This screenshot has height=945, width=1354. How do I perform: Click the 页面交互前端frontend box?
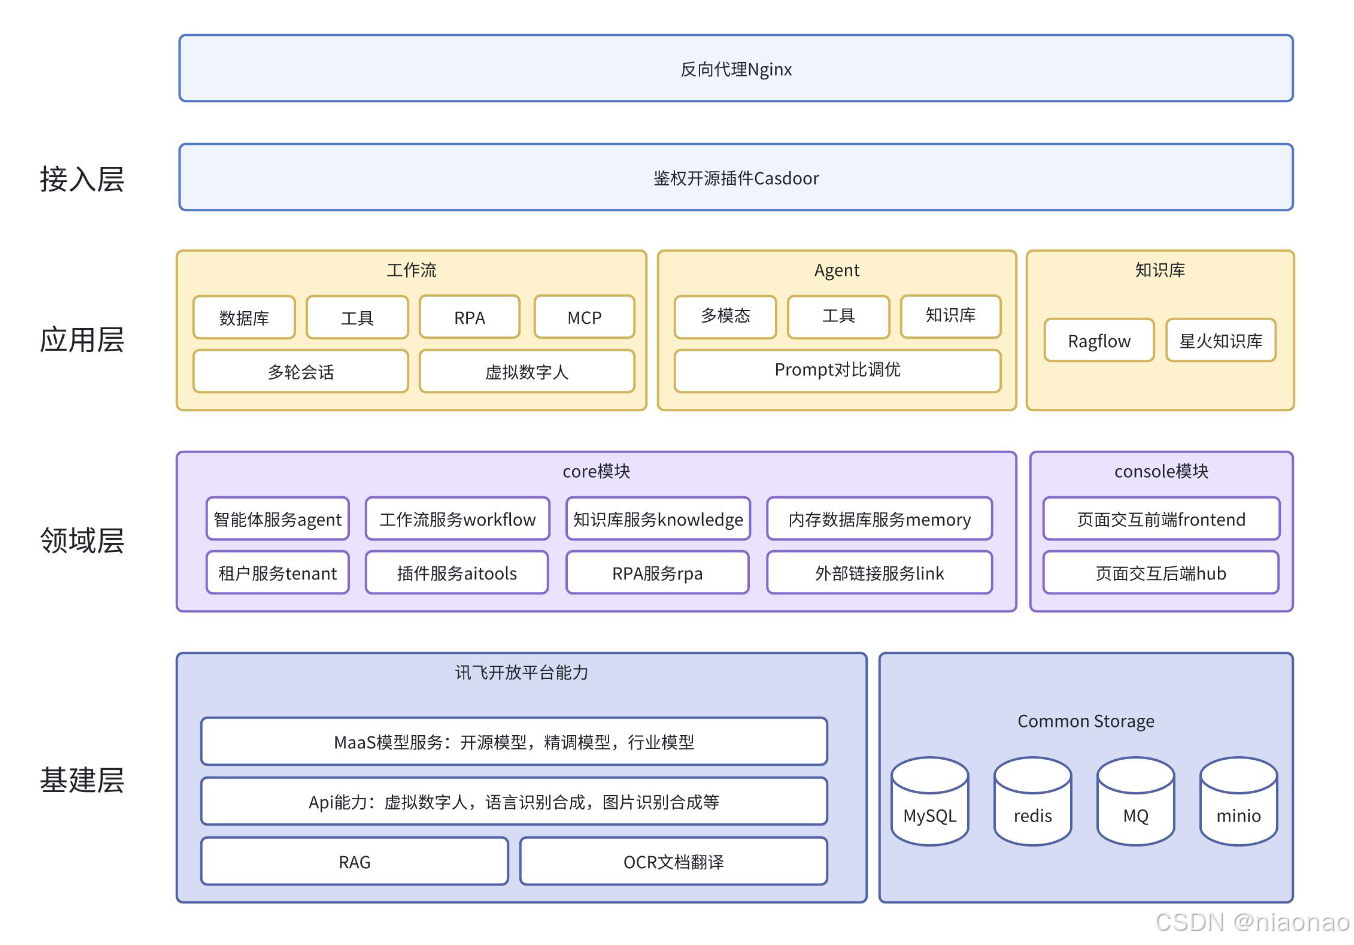click(x=1161, y=519)
